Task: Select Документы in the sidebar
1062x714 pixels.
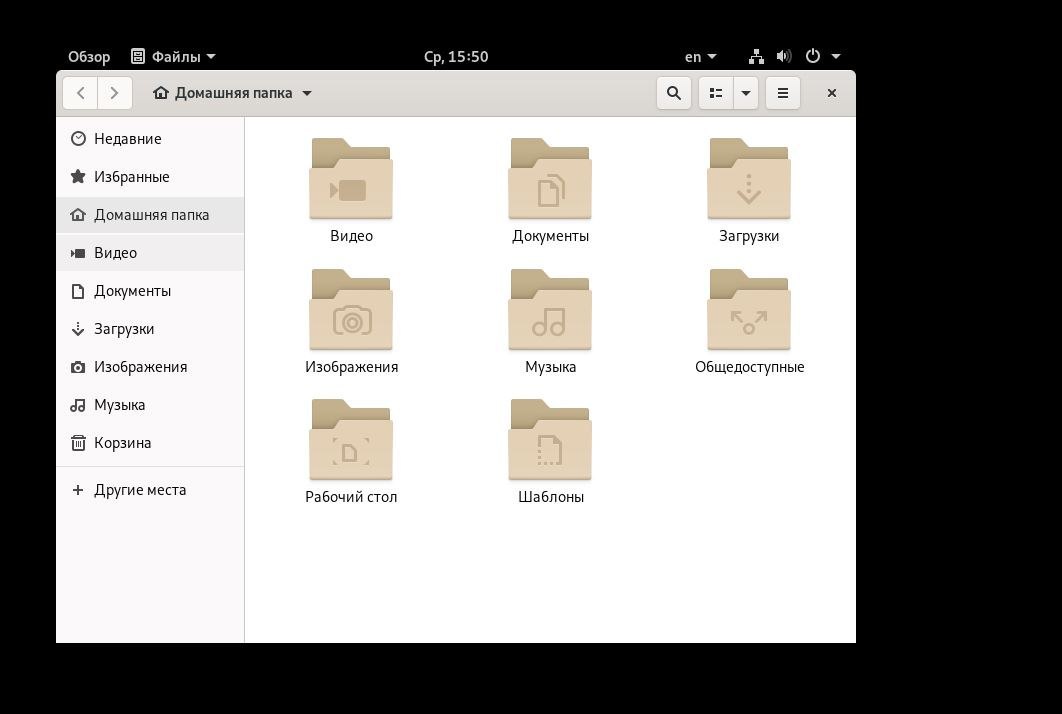Action: (150, 291)
